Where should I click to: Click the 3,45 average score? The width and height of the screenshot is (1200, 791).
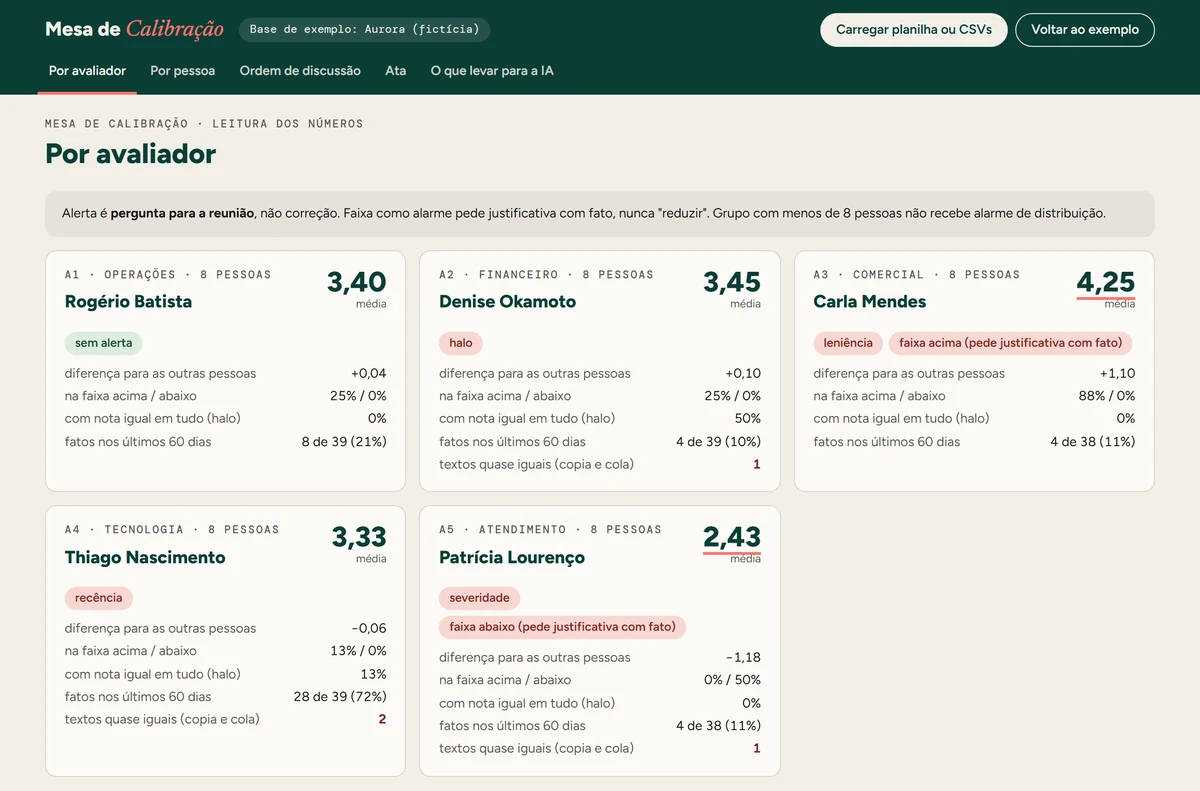731,283
